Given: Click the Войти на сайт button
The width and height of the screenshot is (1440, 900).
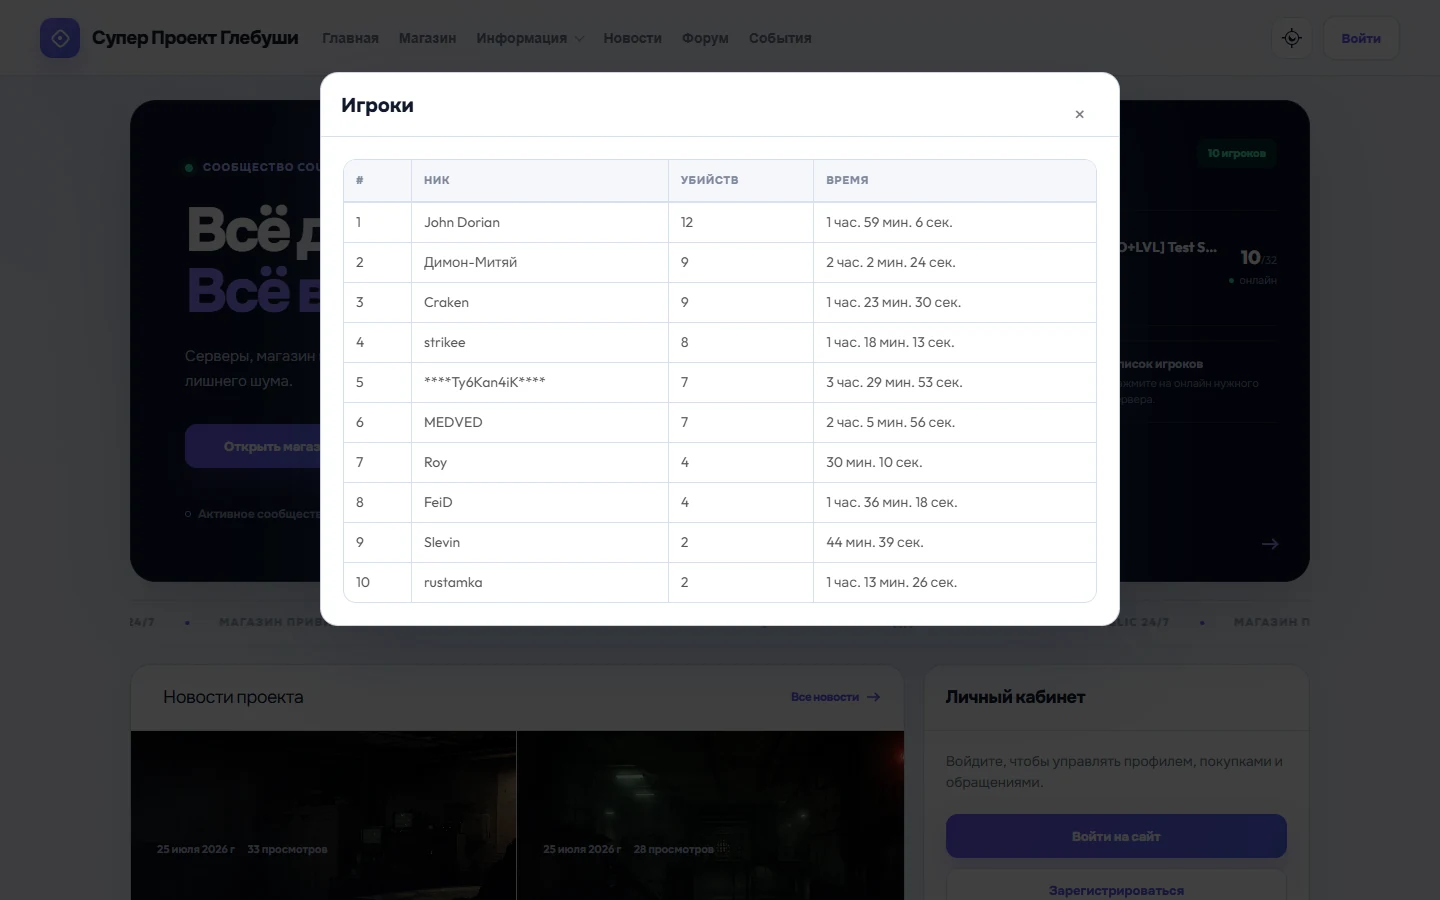Looking at the screenshot, I should (x=1116, y=836).
